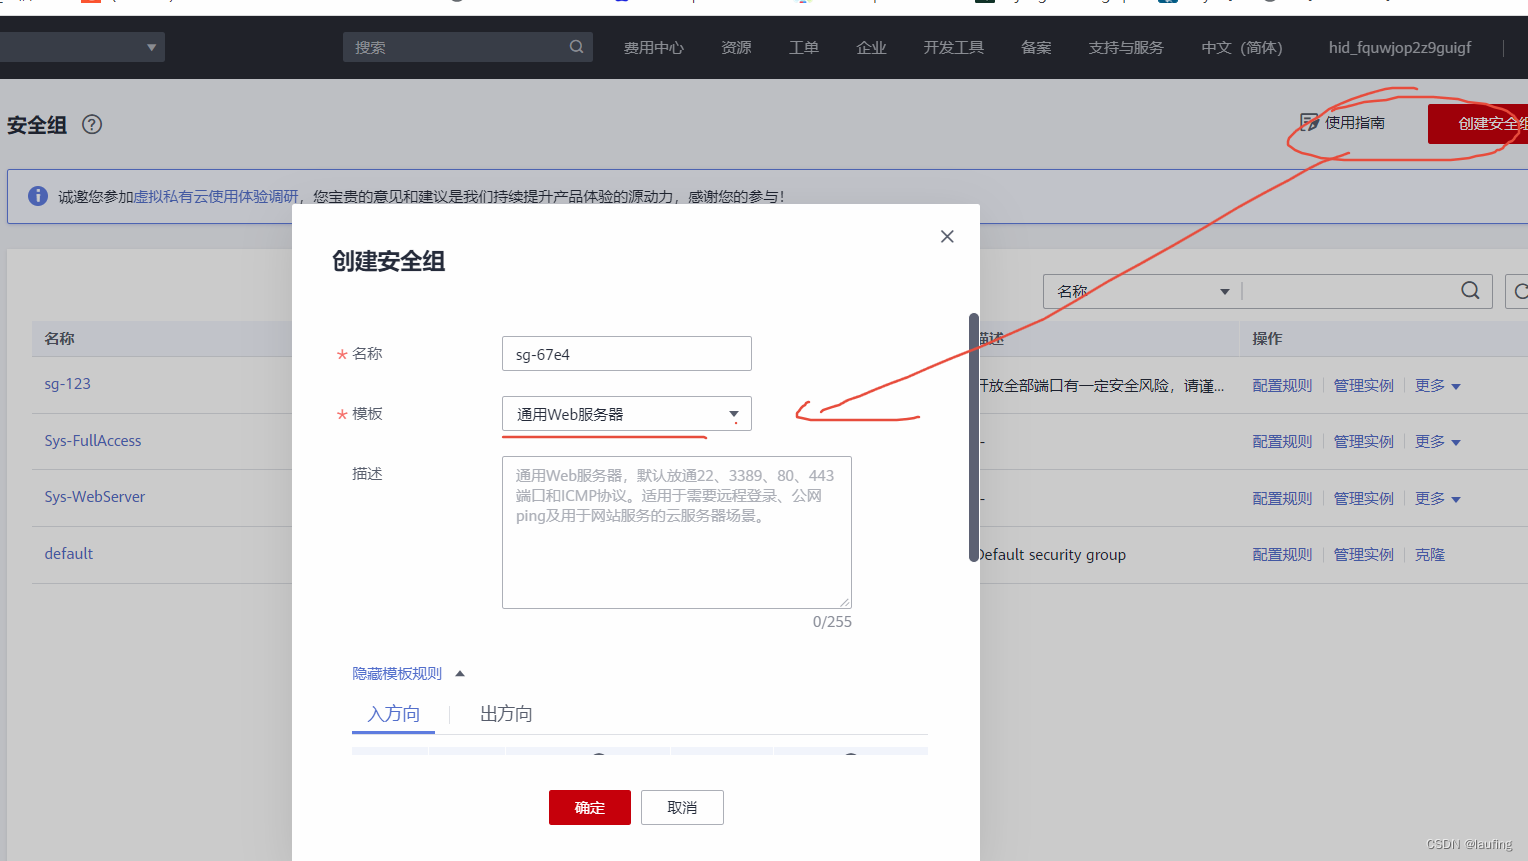Open the 工单 menu
Screen dimensions: 1528x861
pos(804,48)
